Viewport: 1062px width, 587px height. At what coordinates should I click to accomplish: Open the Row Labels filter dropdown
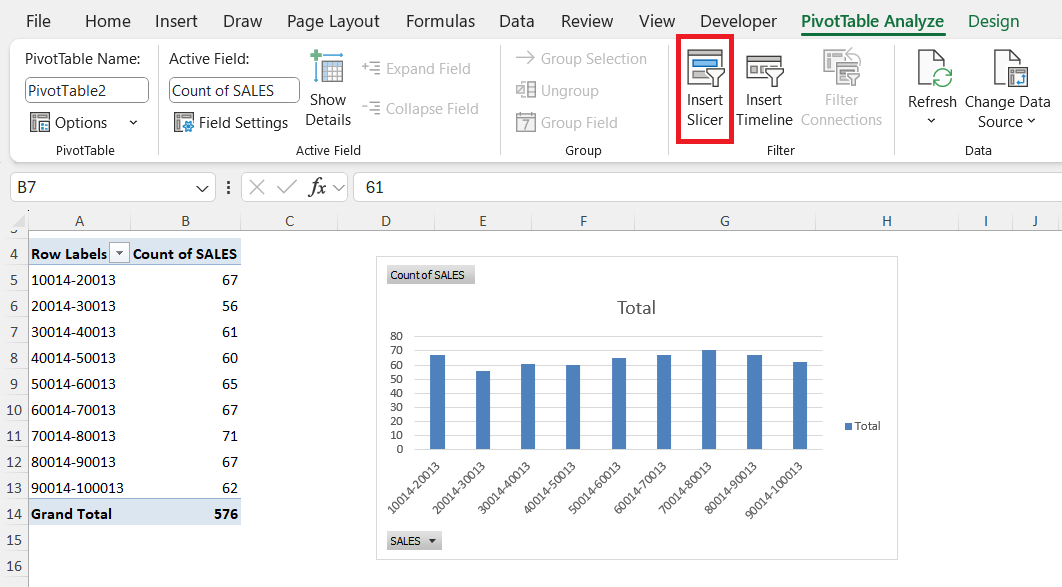pyautogui.click(x=119, y=254)
